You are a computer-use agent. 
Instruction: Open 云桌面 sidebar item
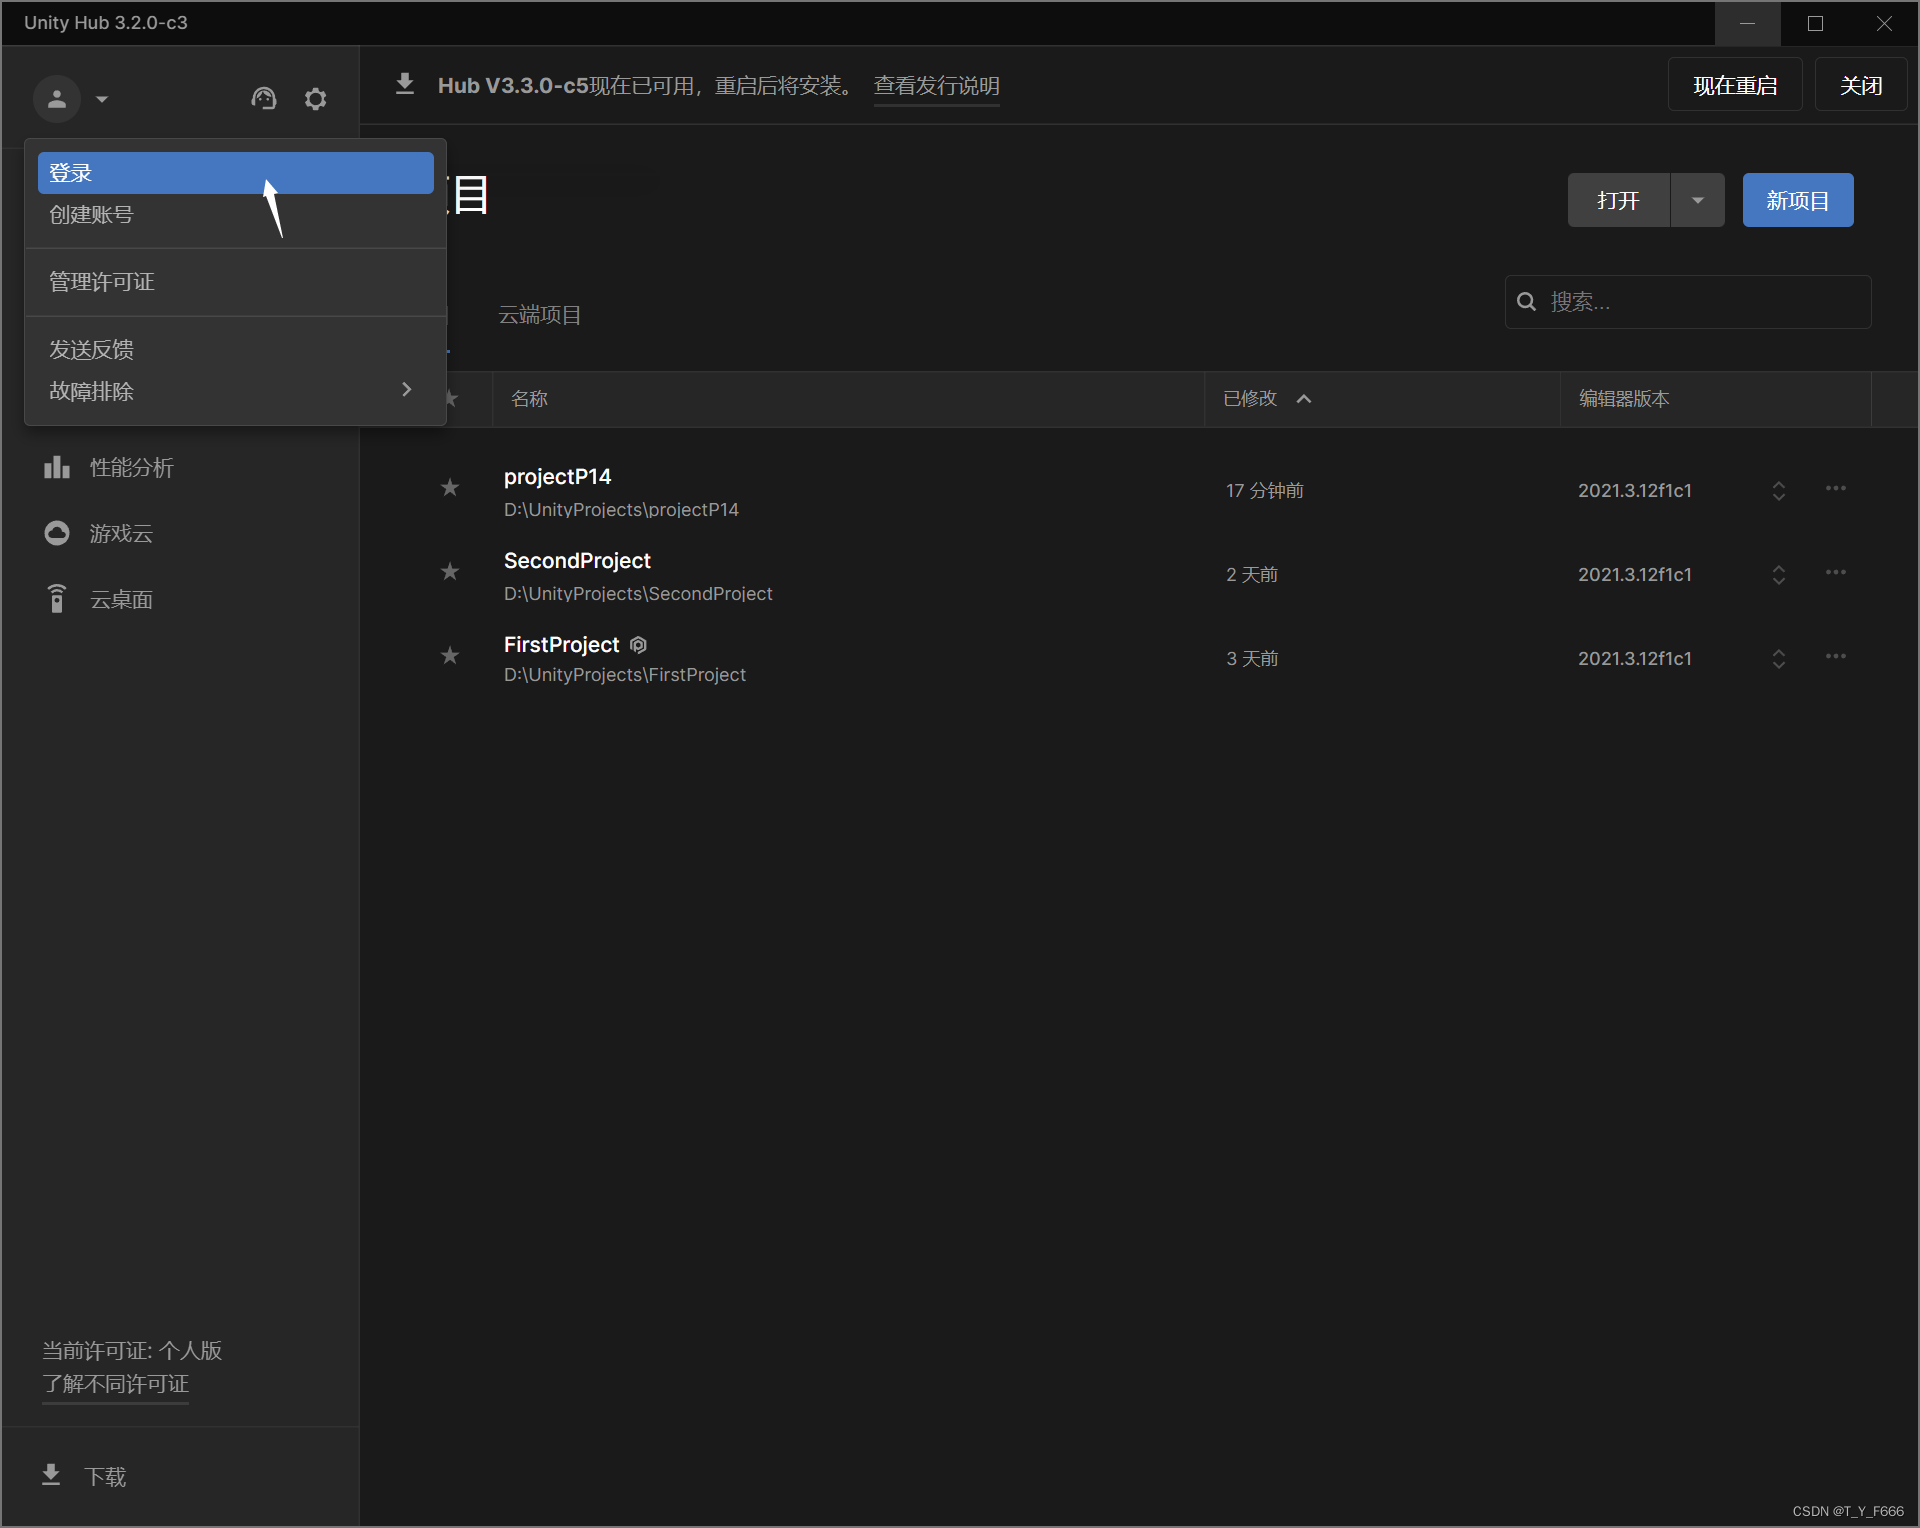[x=180, y=600]
